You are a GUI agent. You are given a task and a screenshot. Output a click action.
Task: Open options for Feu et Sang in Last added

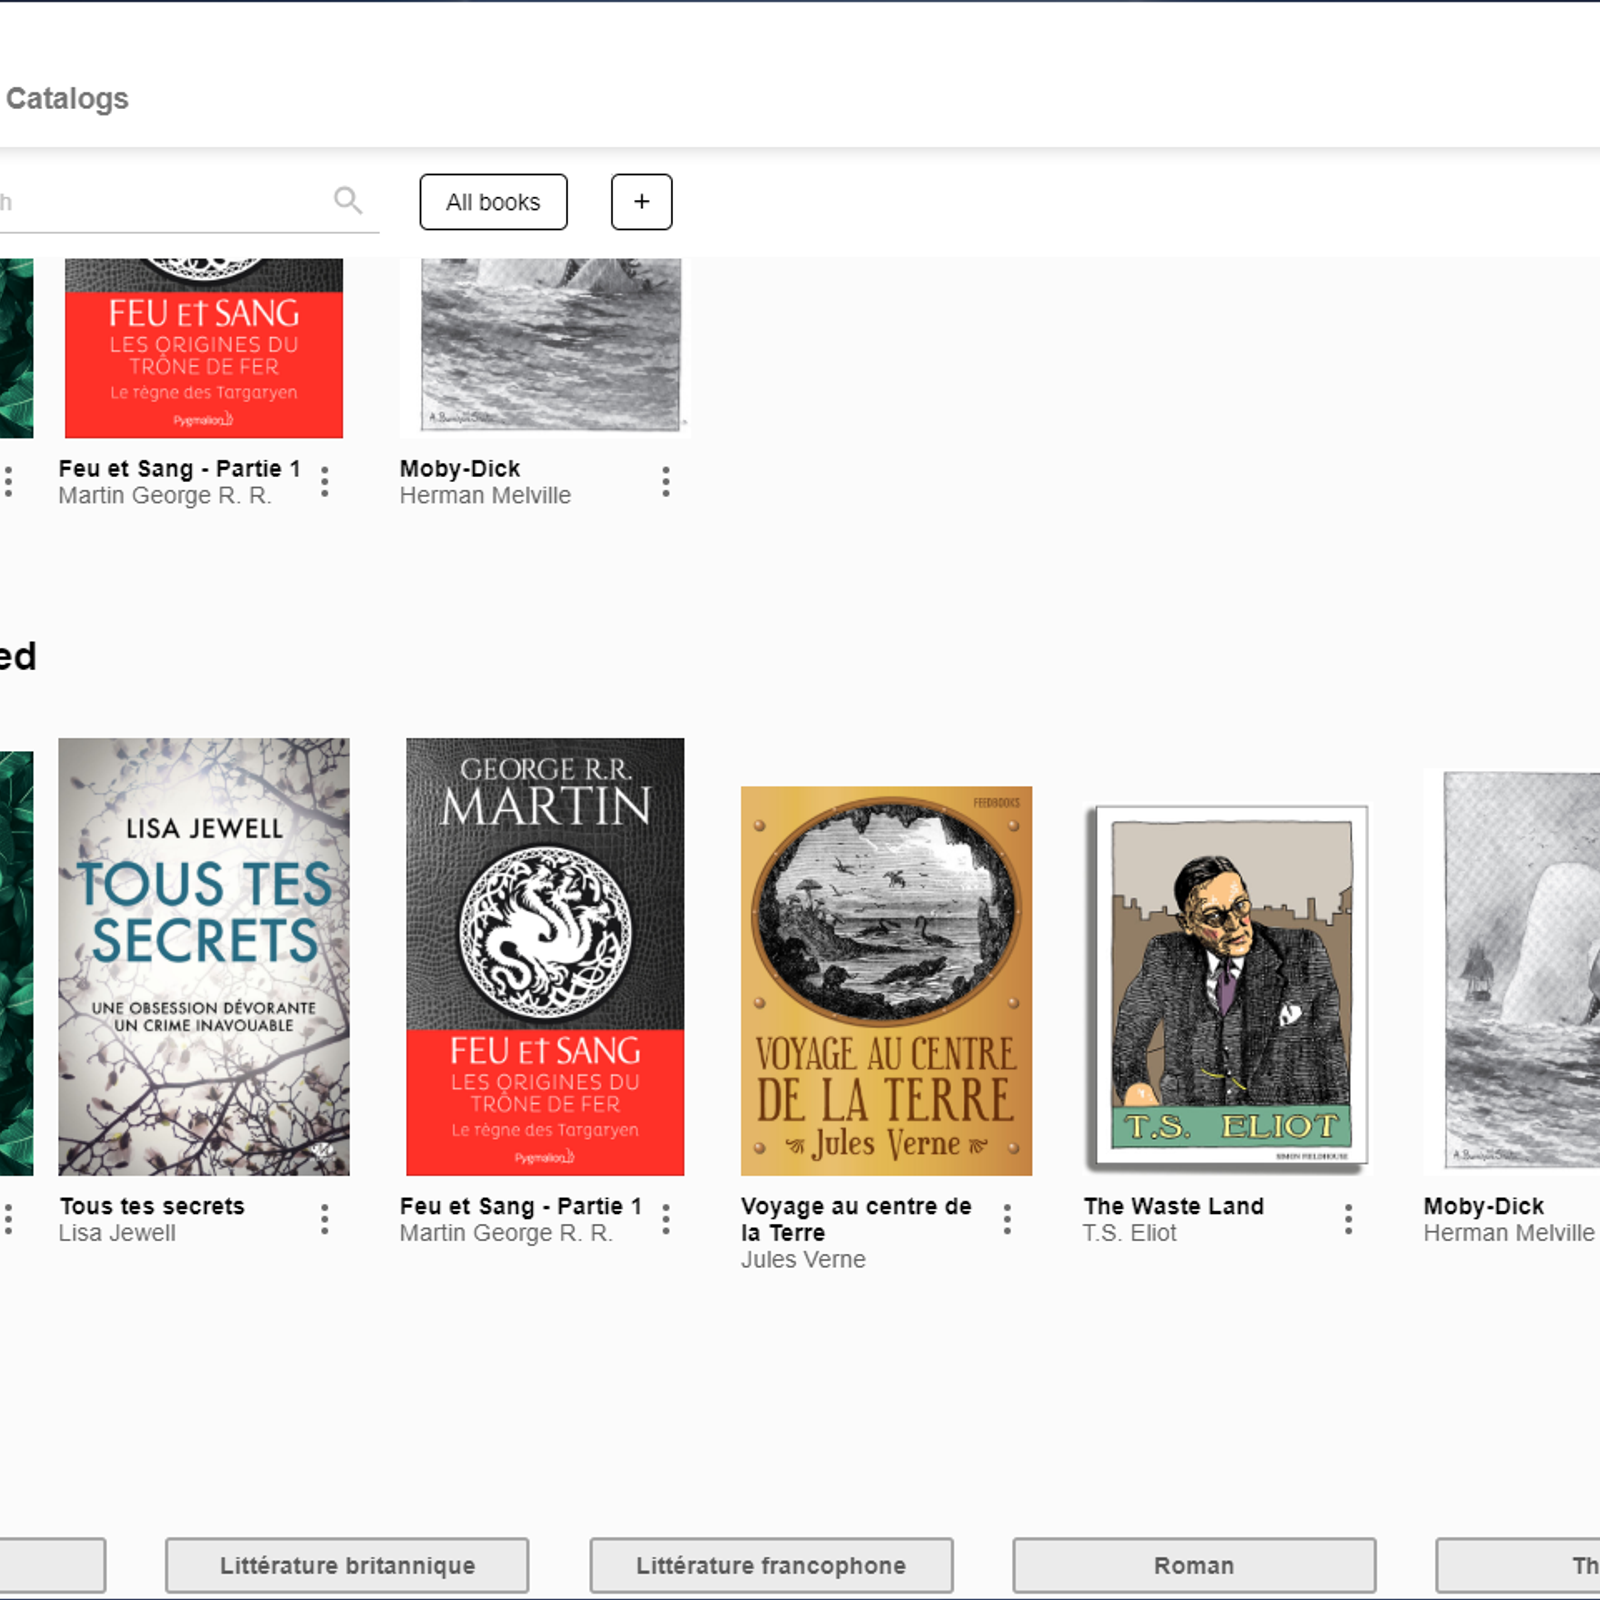[665, 1219]
